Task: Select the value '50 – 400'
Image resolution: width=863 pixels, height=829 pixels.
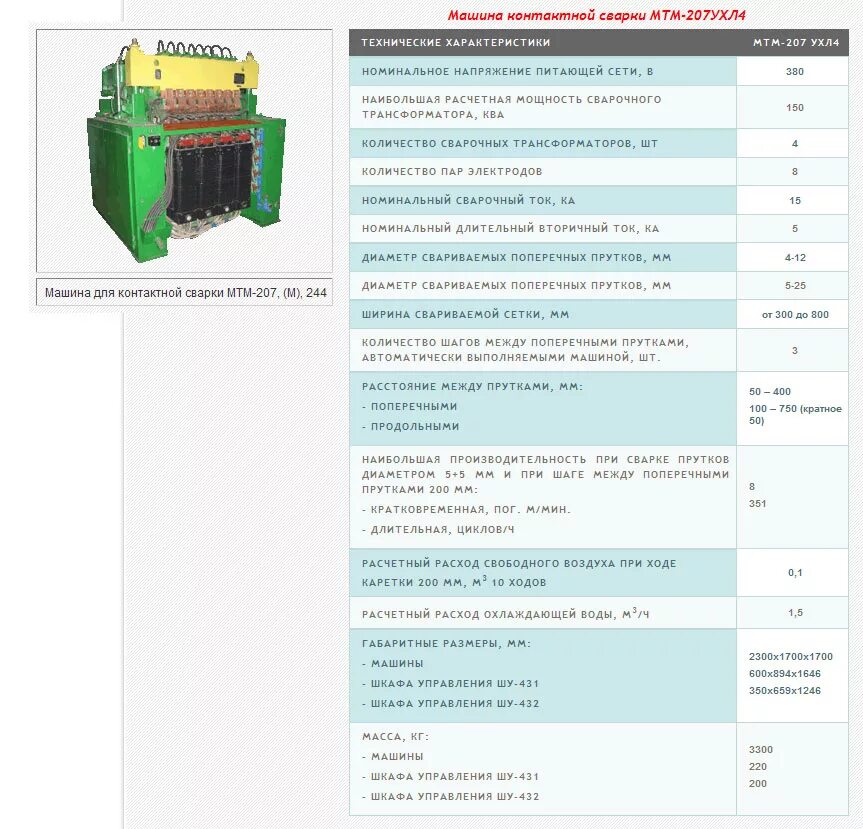Action: (770, 391)
